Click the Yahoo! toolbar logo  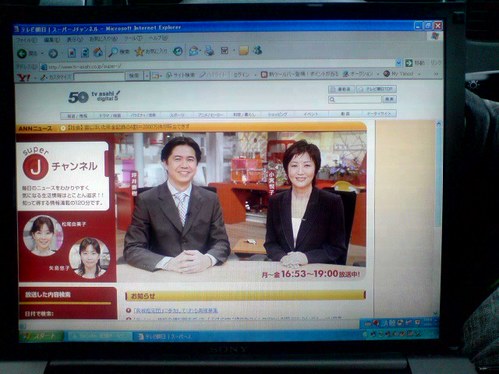24,78
